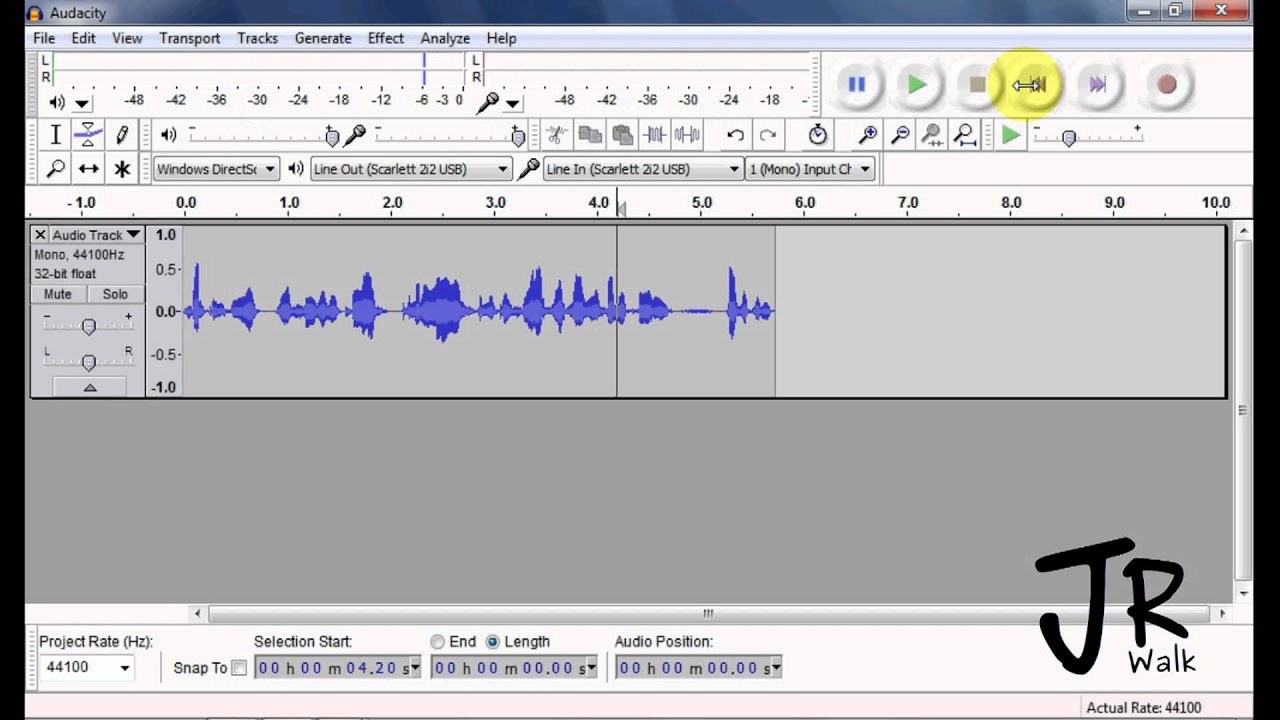Viewport: 1280px width, 720px height.
Task: Click the Cut scissors icon
Action: coord(557,134)
